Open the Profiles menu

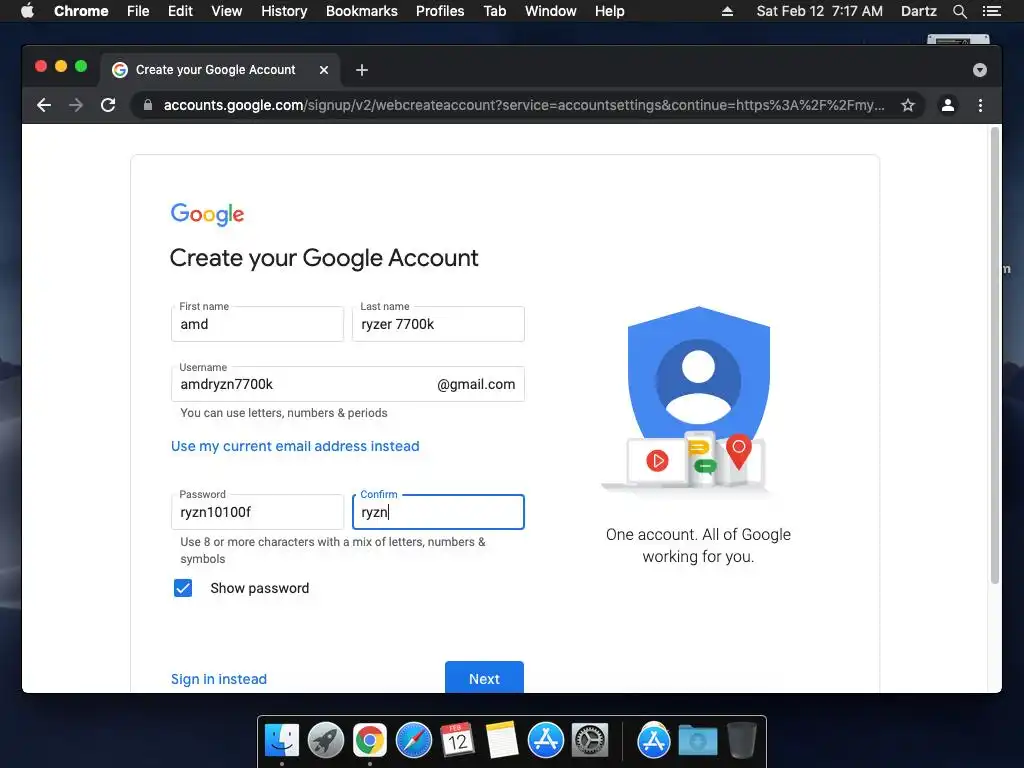click(x=440, y=11)
